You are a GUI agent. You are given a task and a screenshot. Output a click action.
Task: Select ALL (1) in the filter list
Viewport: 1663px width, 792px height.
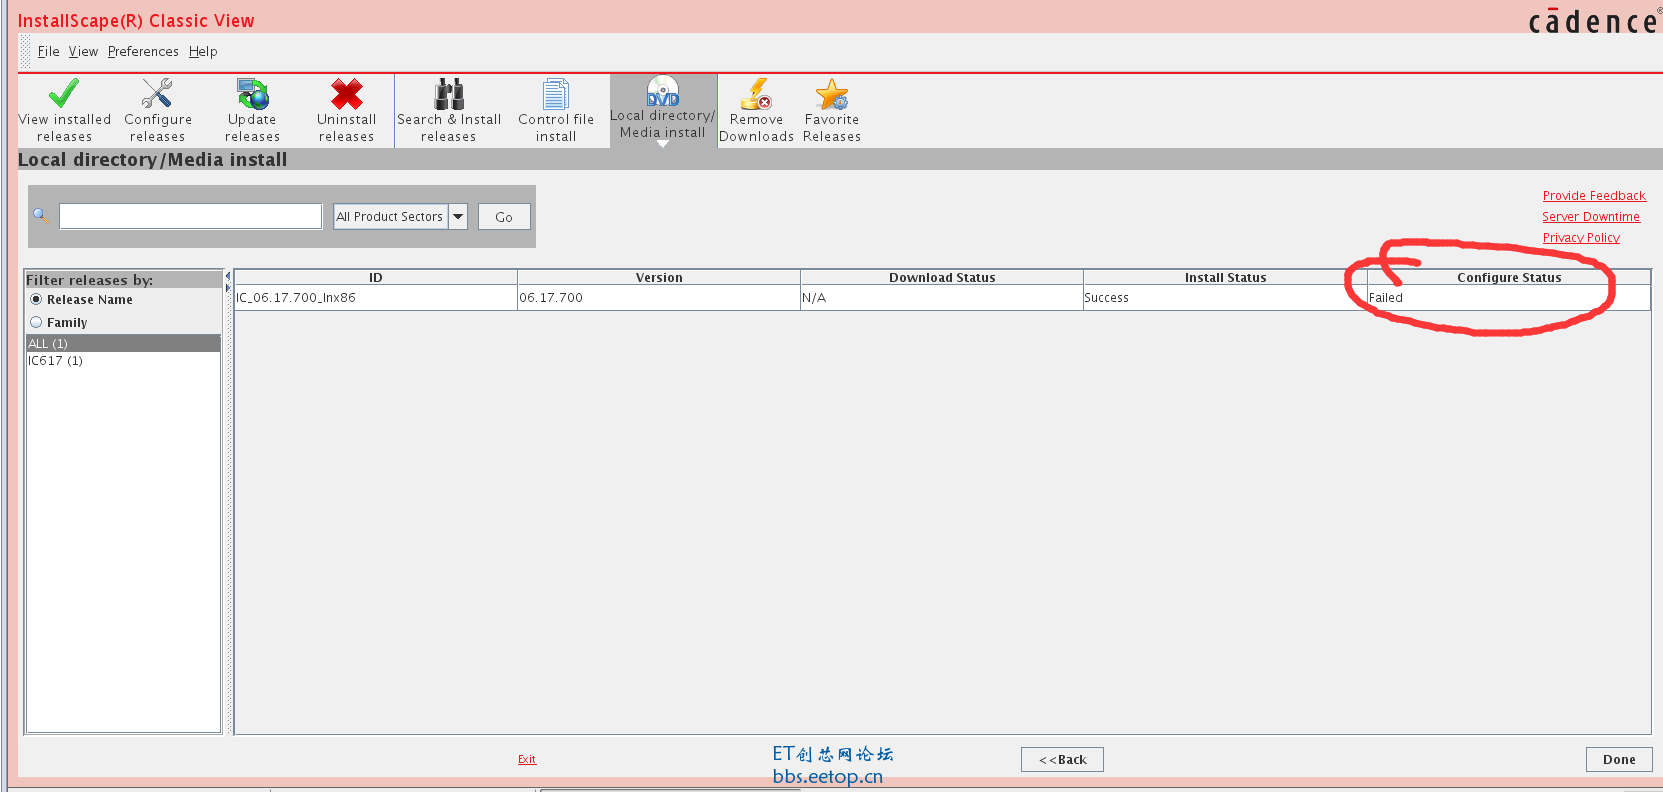(123, 343)
